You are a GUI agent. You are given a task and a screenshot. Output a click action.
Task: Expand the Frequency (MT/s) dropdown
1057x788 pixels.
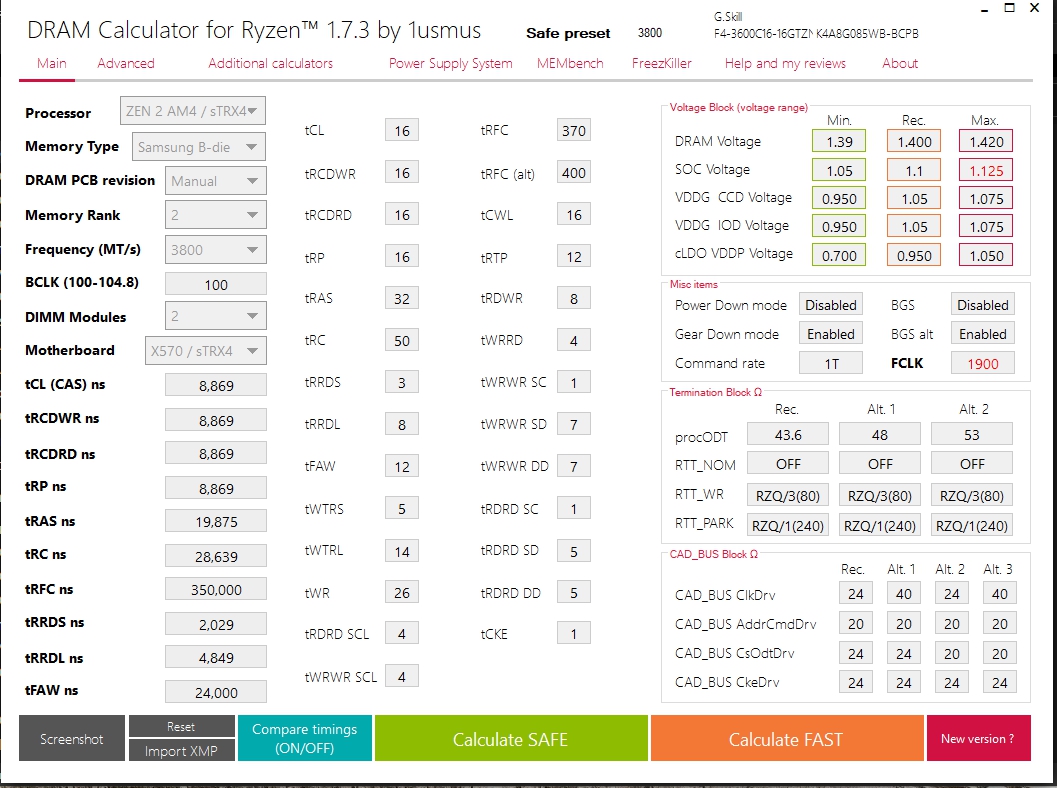point(216,250)
